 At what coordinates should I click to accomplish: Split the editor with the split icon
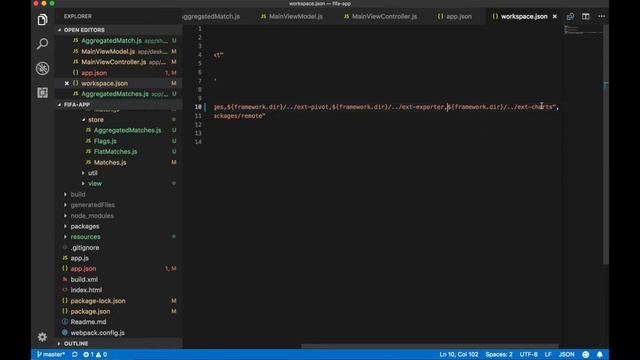click(586, 16)
